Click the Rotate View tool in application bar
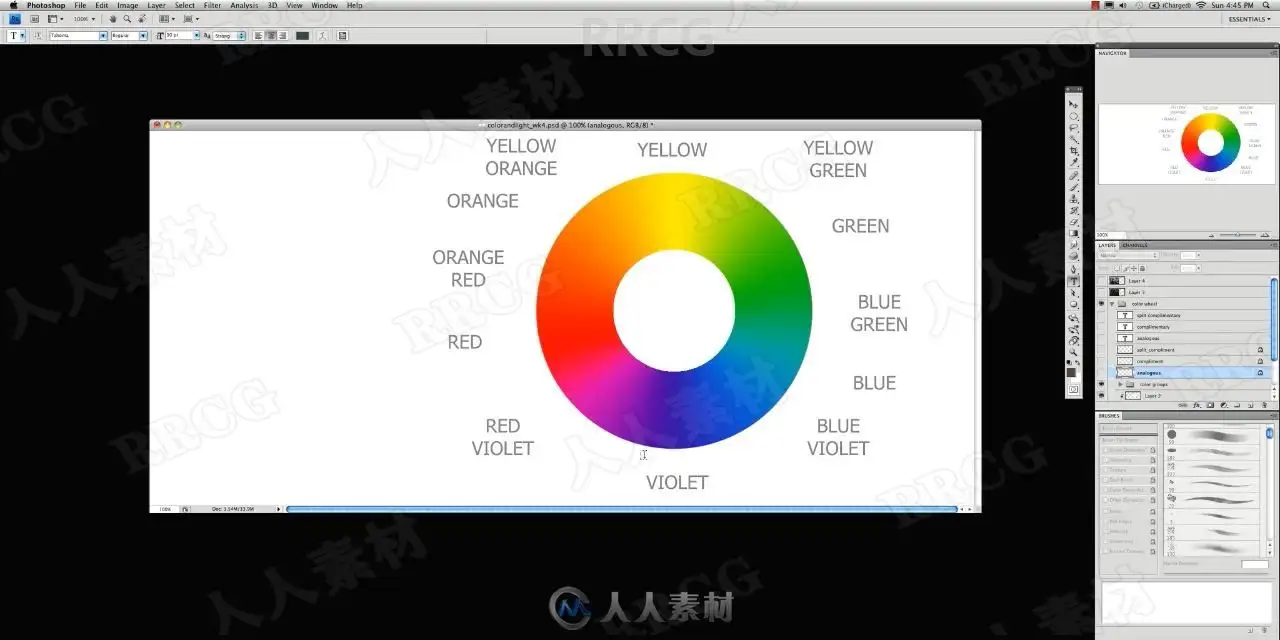Viewport: 1280px width, 640px height. [143, 19]
